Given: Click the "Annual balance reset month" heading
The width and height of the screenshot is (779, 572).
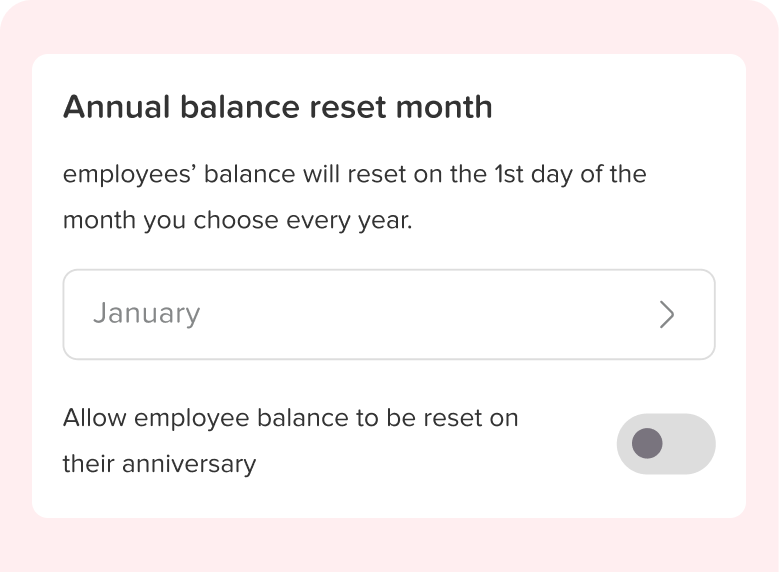Looking at the screenshot, I should (277, 107).
